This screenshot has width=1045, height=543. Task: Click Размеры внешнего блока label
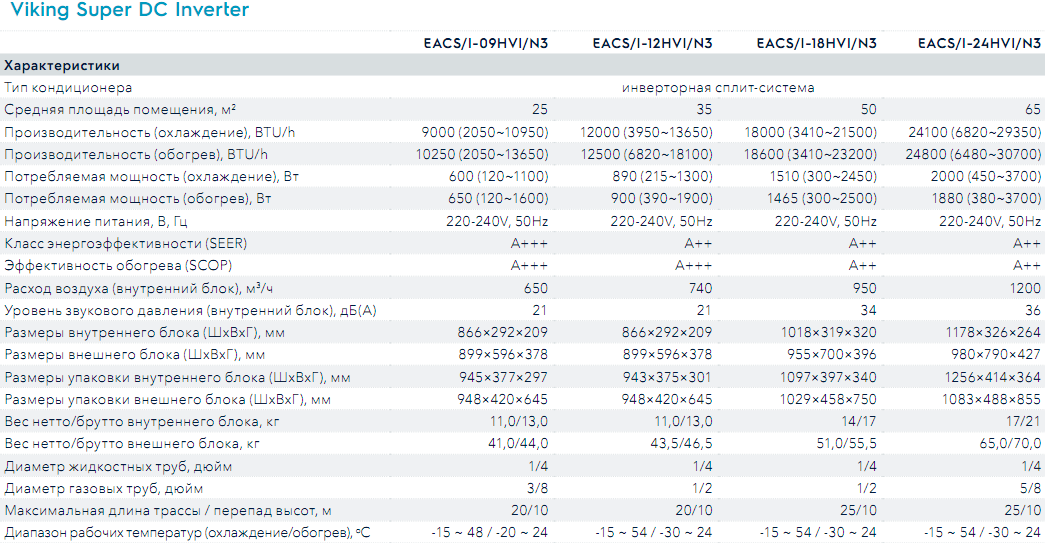[135, 354]
